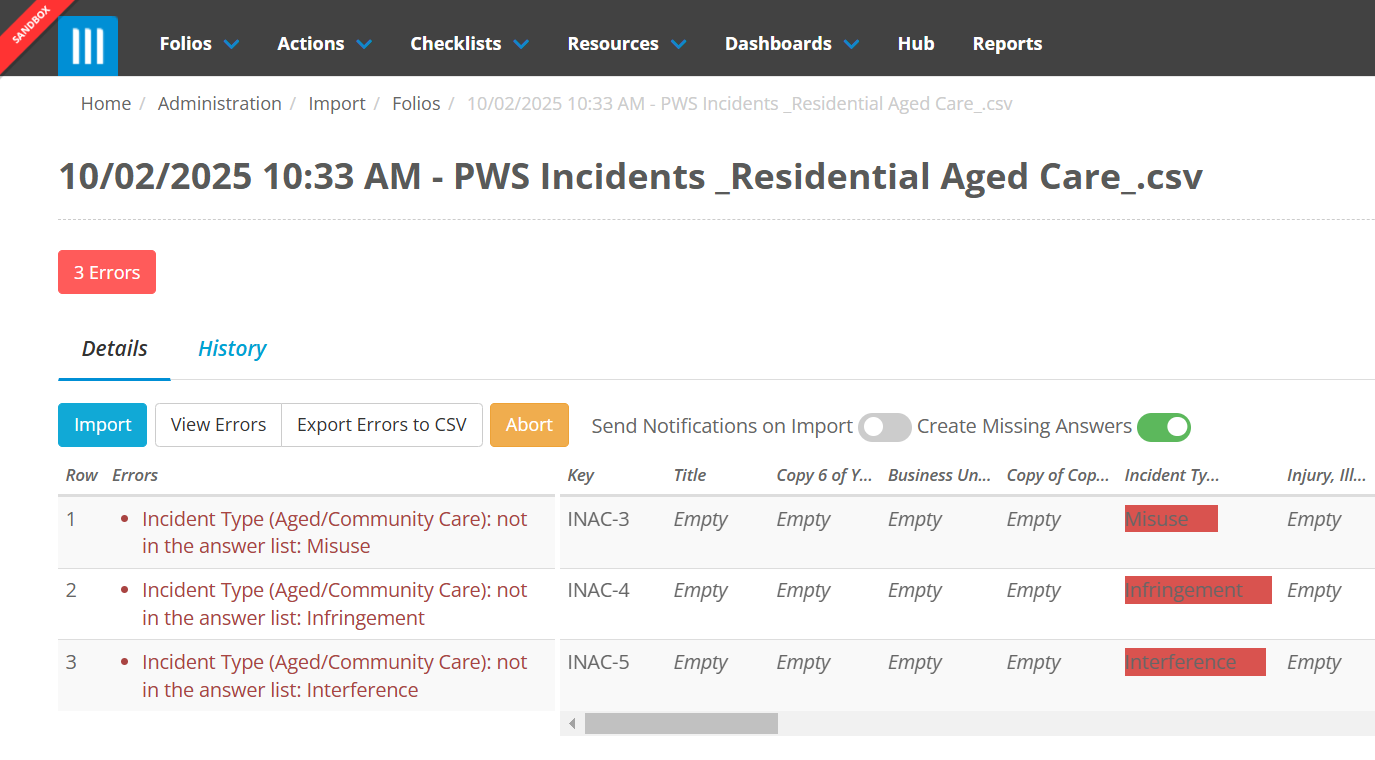Abort the import with orange button
1375x760 pixels.
[529, 425]
